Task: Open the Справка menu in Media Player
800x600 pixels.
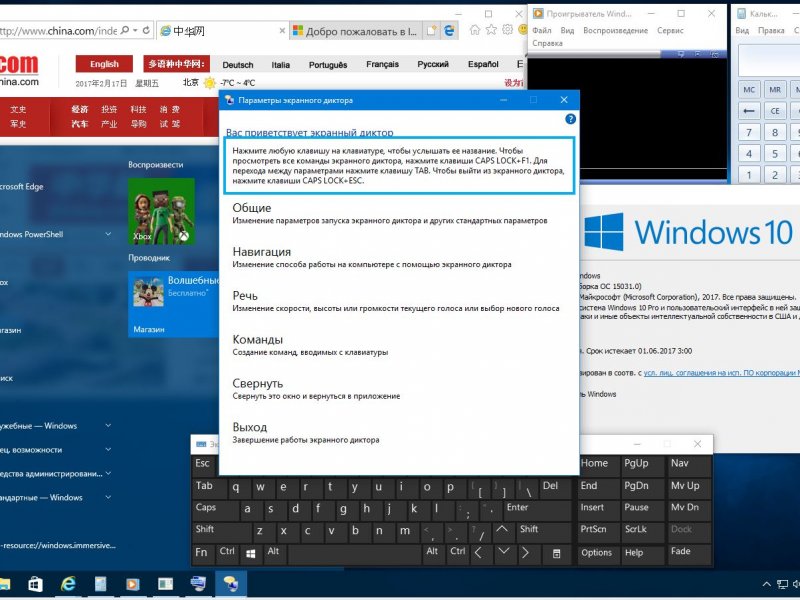Action: [x=547, y=43]
